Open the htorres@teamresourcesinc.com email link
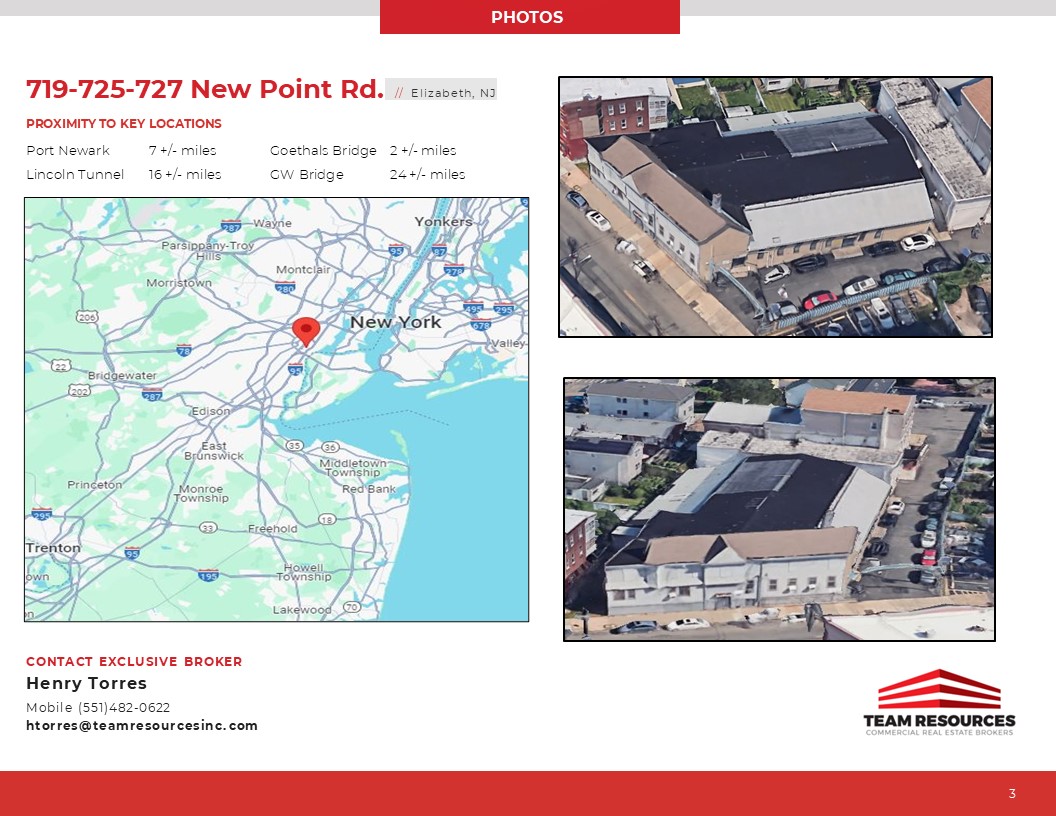Image resolution: width=1056 pixels, height=816 pixels. (x=141, y=725)
